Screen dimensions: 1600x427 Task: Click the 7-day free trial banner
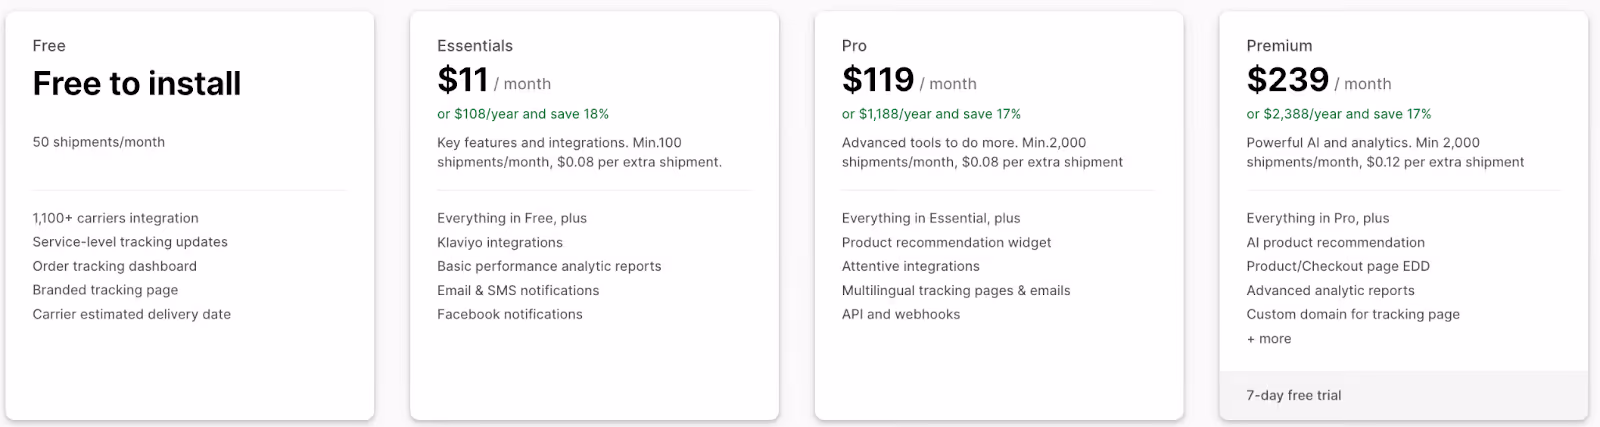coord(1403,395)
